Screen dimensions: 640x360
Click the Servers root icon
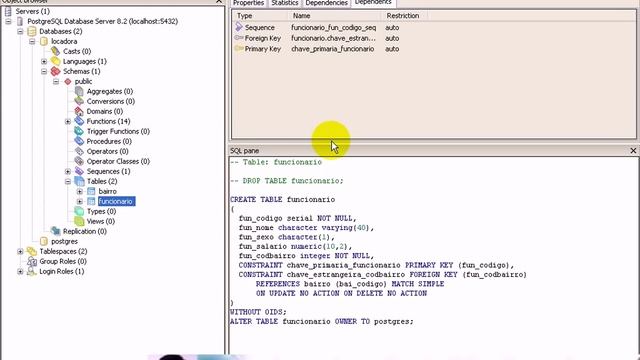(8, 11)
